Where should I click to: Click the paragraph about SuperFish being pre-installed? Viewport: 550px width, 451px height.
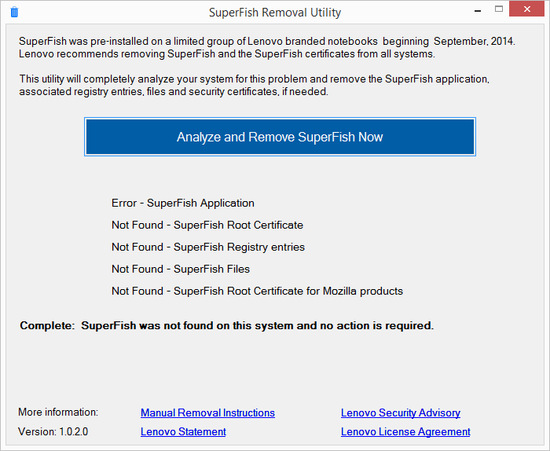tap(267, 48)
